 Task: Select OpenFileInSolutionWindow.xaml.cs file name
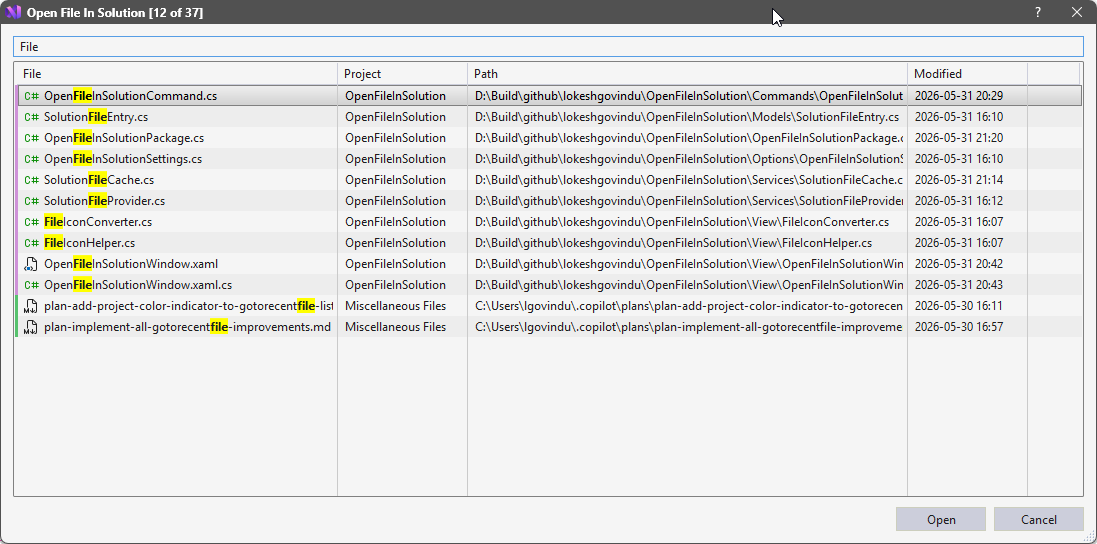tap(138, 285)
